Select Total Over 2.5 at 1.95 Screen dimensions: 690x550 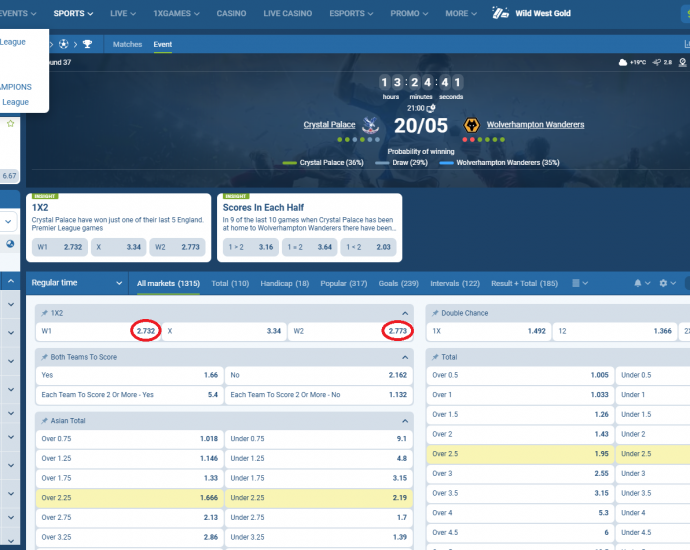(520, 454)
